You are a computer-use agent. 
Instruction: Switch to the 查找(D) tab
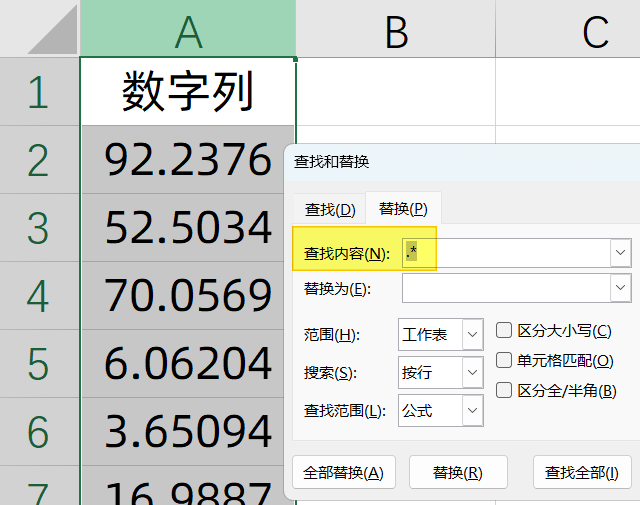pos(330,210)
